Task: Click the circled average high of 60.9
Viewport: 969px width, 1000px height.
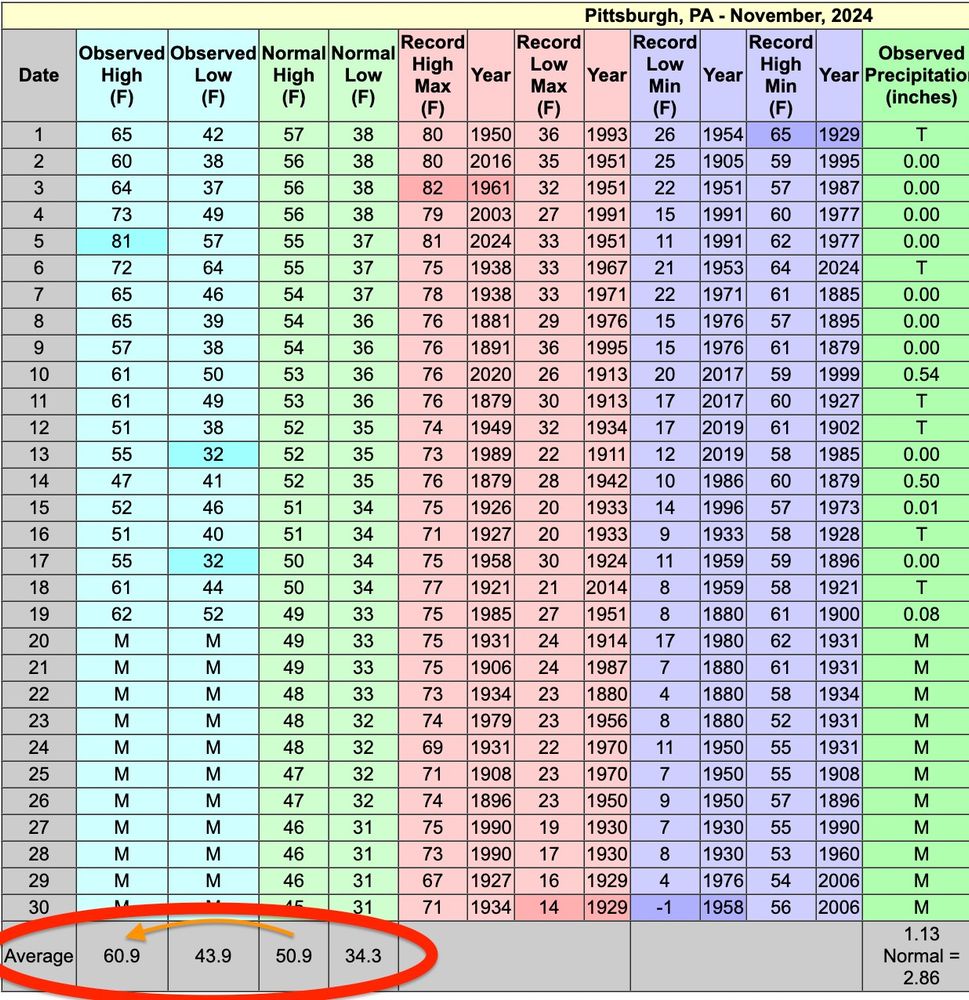Action: 121,955
